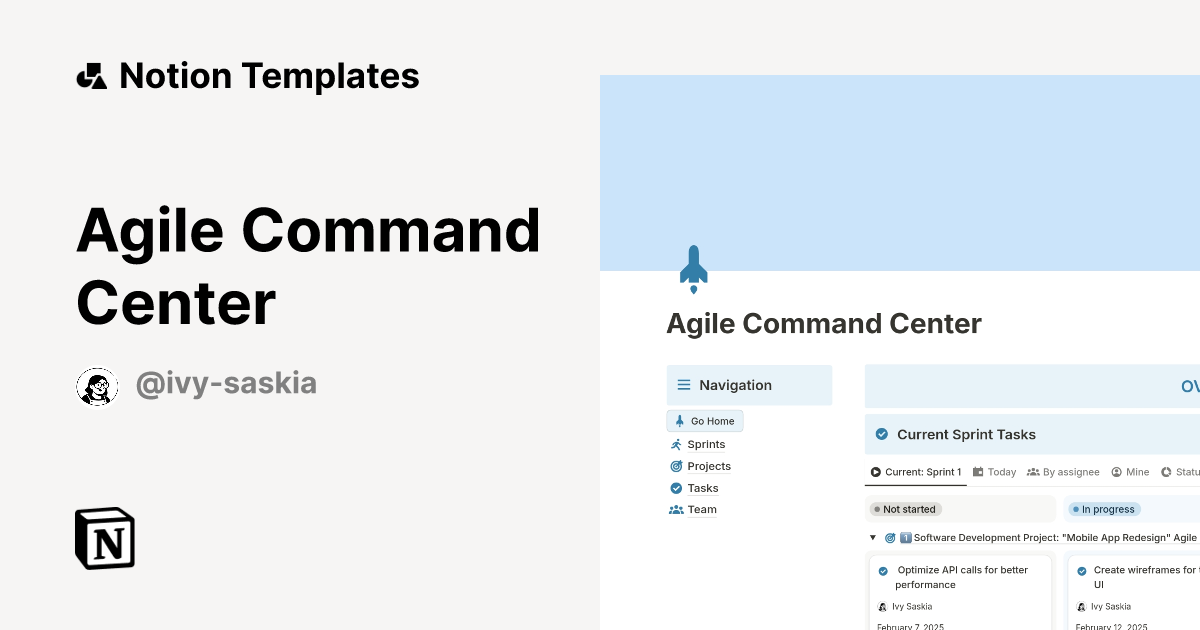Click the people icon next to Team
The height and width of the screenshot is (630, 1200).
(x=679, y=510)
